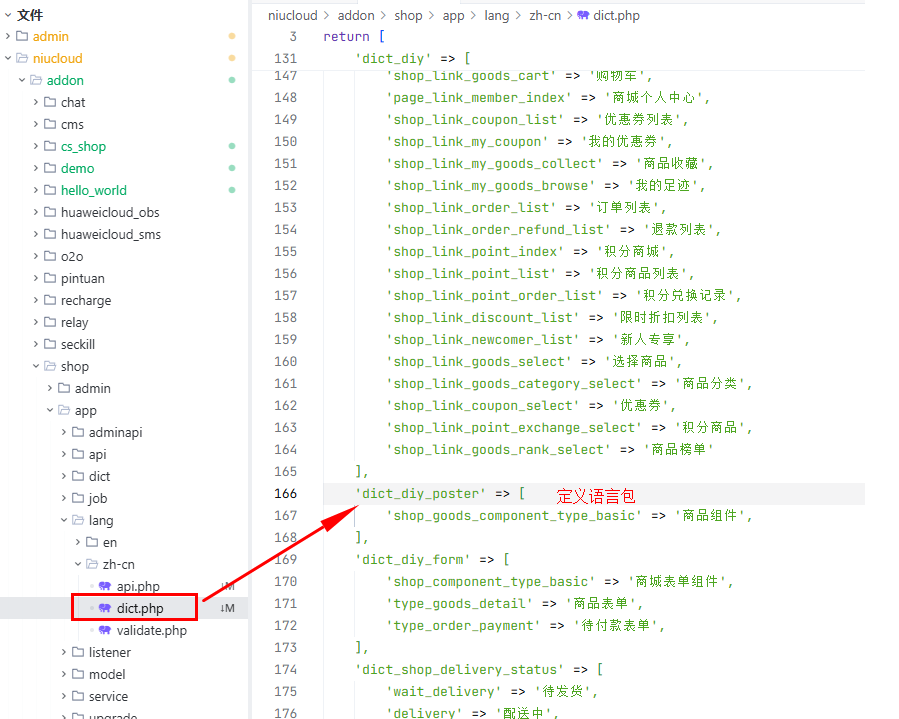Viewport: 899px width, 719px height.
Task: Collapse the zh-cn folder chevron
Action: [x=78, y=564]
